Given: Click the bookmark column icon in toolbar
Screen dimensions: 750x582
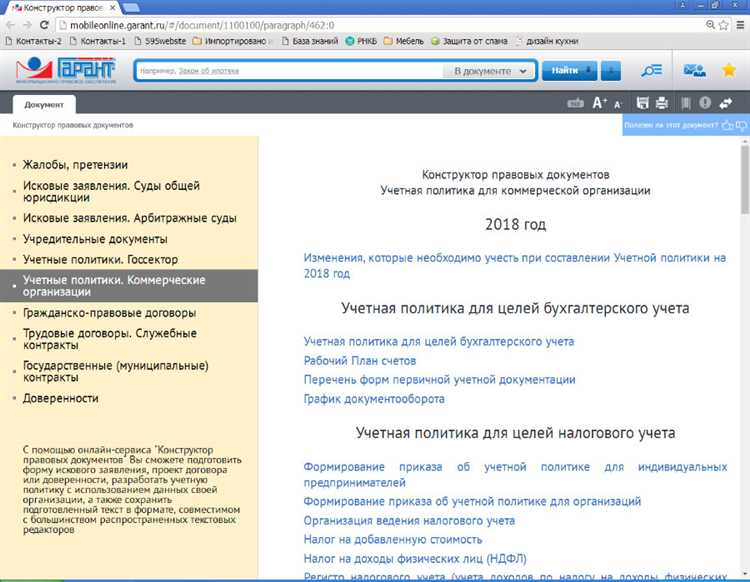Looking at the screenshot, I should [x=685, y=103].
